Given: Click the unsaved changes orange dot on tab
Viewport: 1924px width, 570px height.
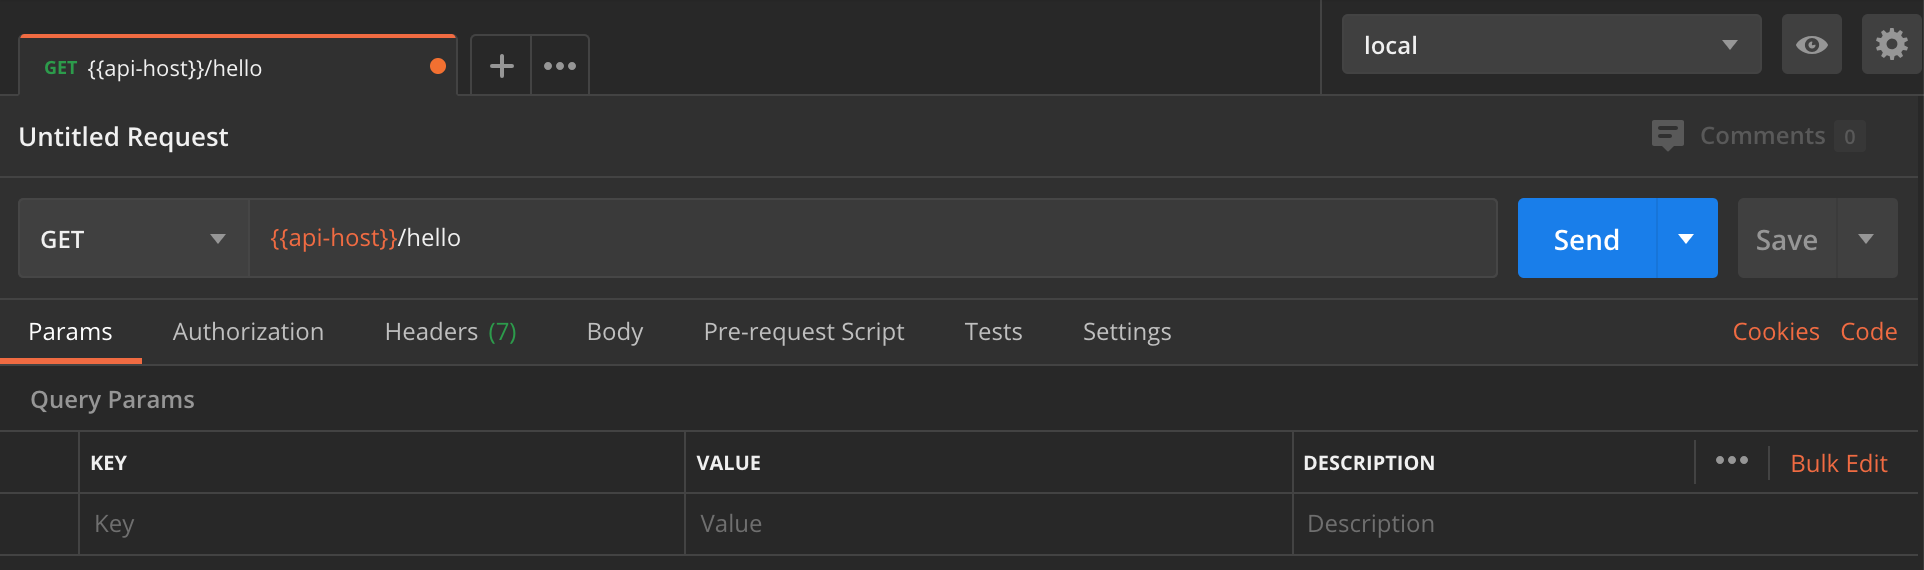Looking at the screenshot, I should (x=438, y=66).
